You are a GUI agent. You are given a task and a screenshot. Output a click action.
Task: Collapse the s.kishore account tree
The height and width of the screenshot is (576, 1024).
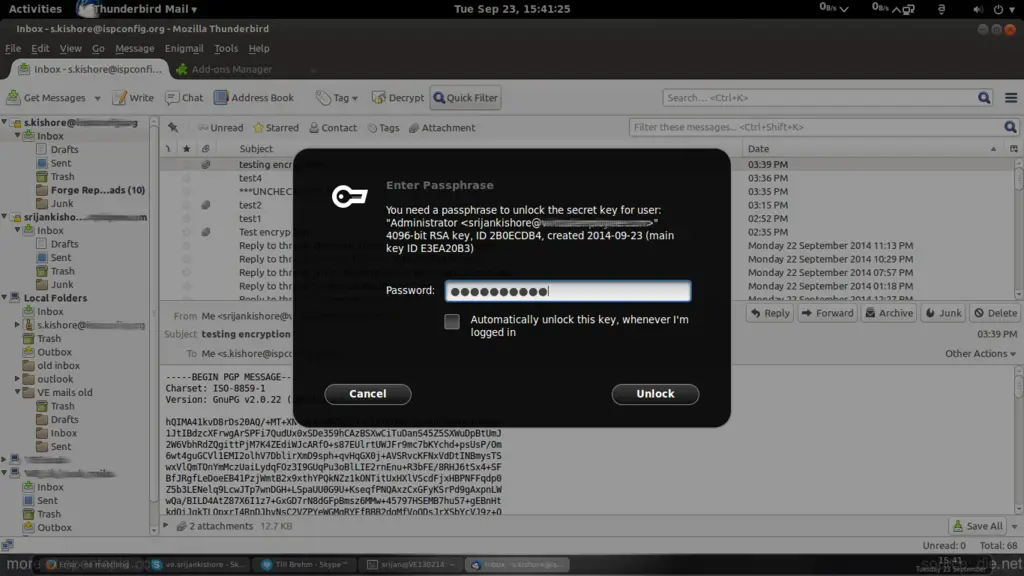pos(5,122)
